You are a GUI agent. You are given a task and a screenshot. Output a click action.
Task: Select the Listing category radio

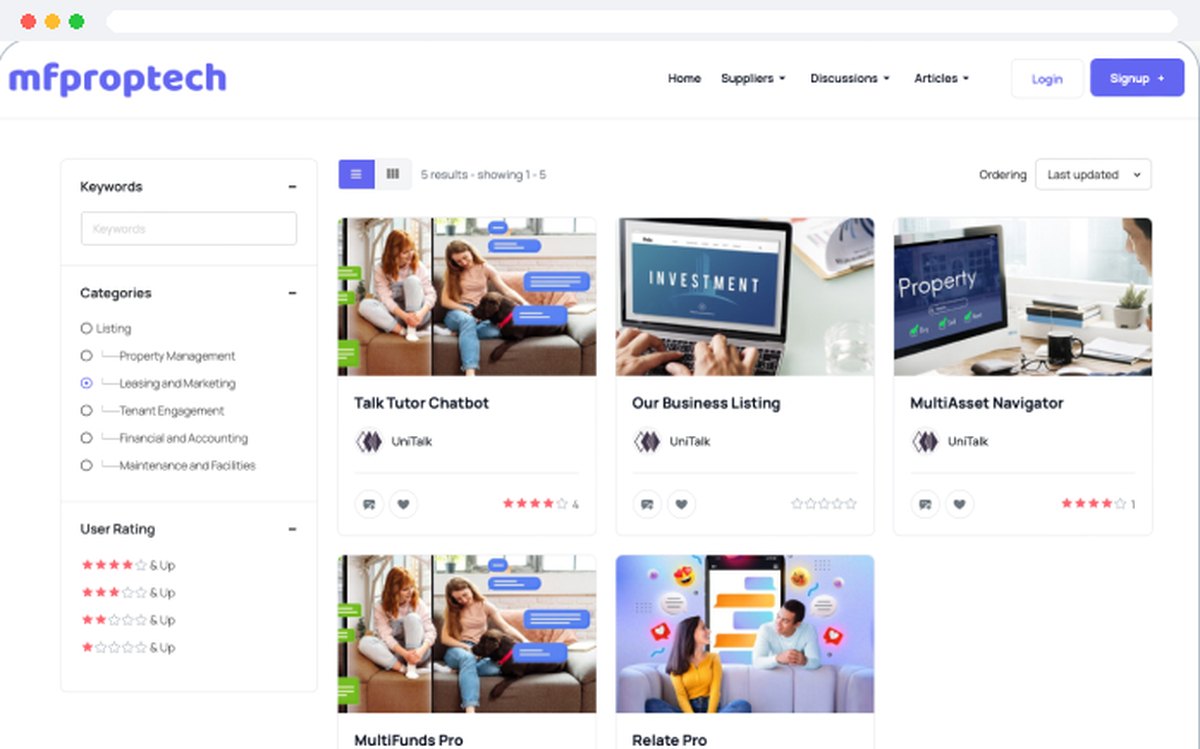(86, 328)
